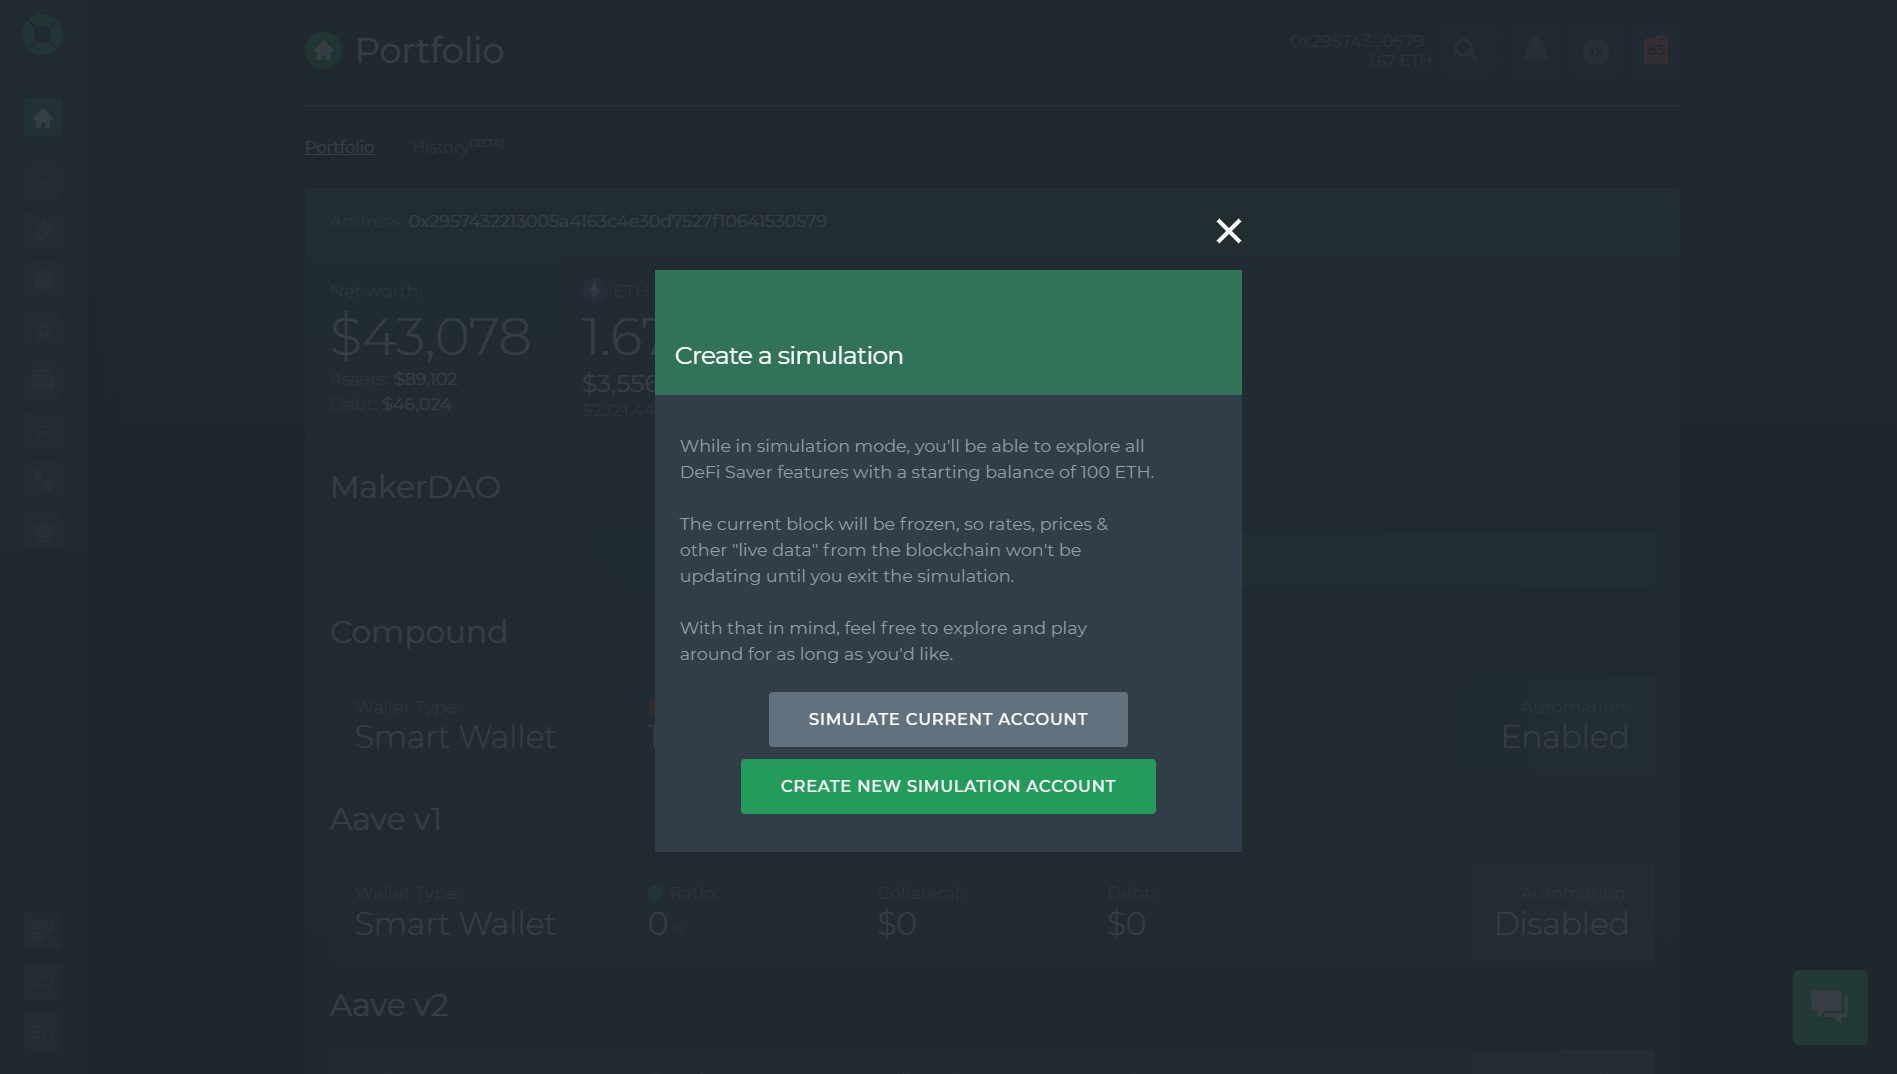Click Simulate Current Account button
This screenshot has height=1074, width=1897.
point(948,719)
